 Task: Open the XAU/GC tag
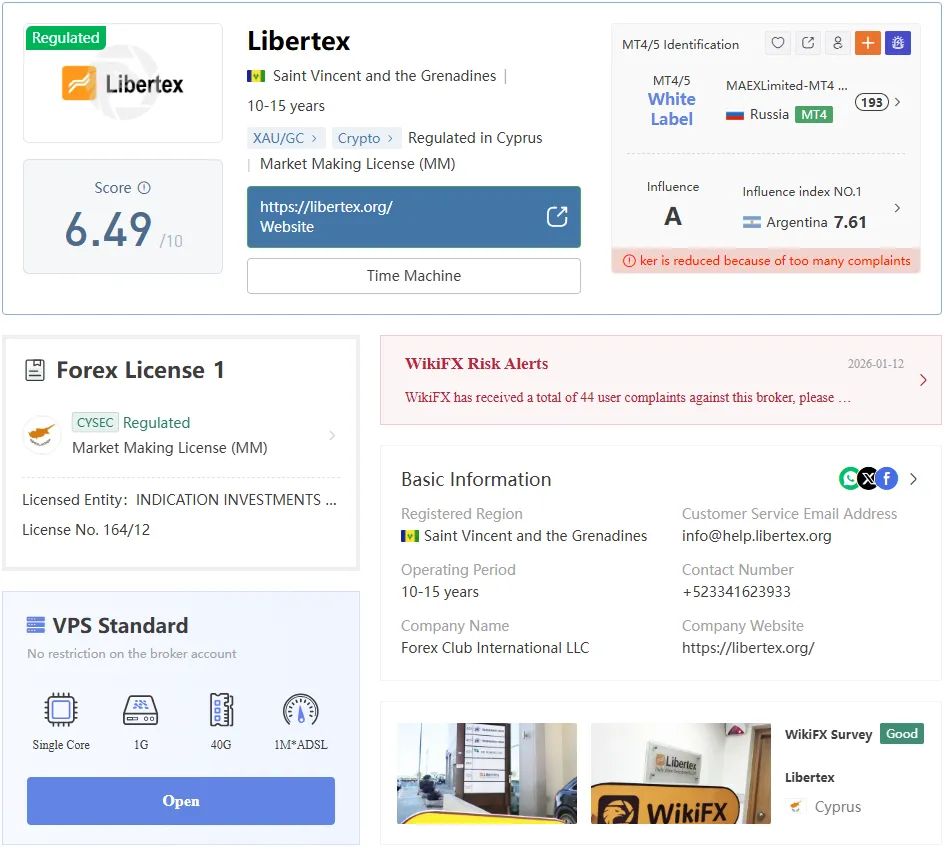click(x=286, y=138)
